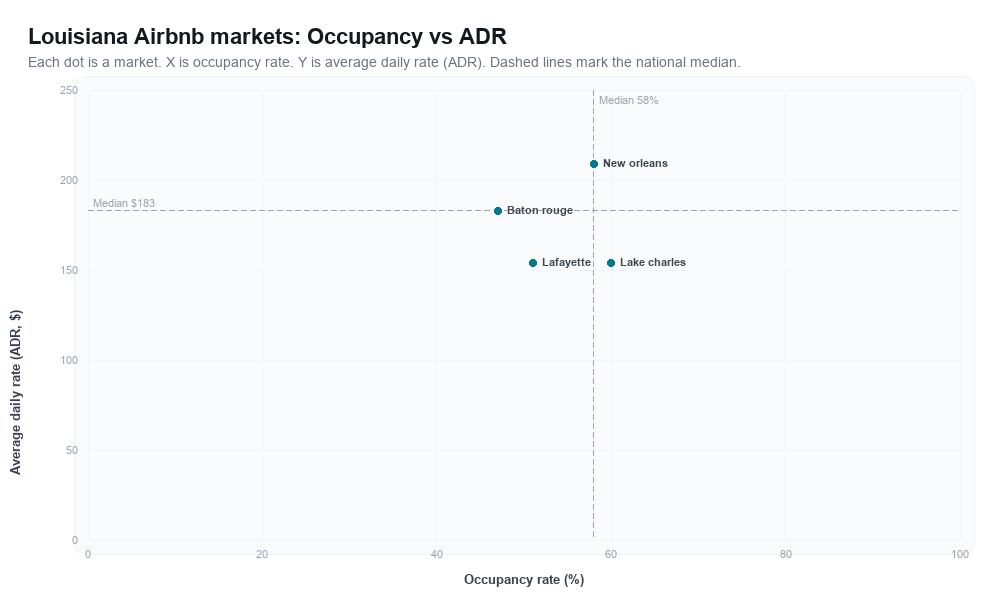The width and height of the screenshot is (1000, 600).
Task: Click the Lafayette data point
Action: tap(533, 263)
